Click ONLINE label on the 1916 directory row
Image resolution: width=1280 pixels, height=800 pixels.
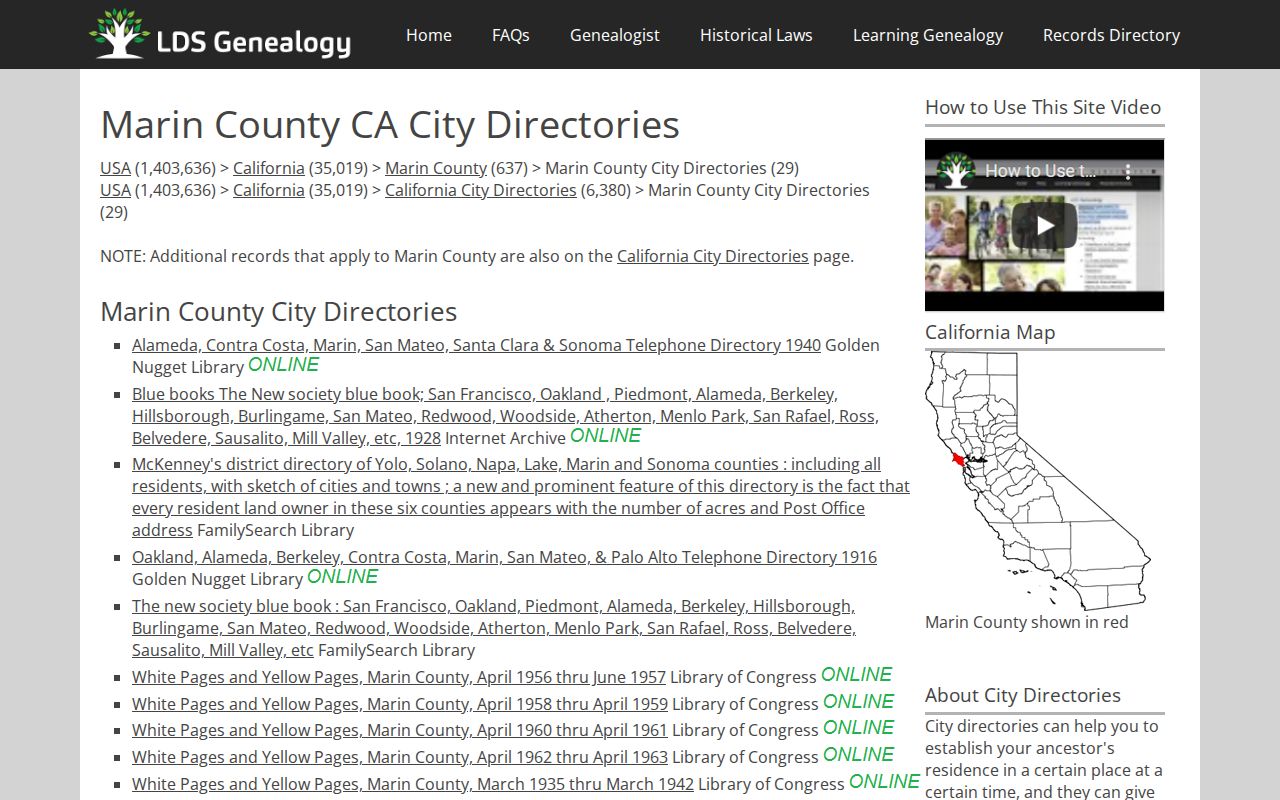343,577
